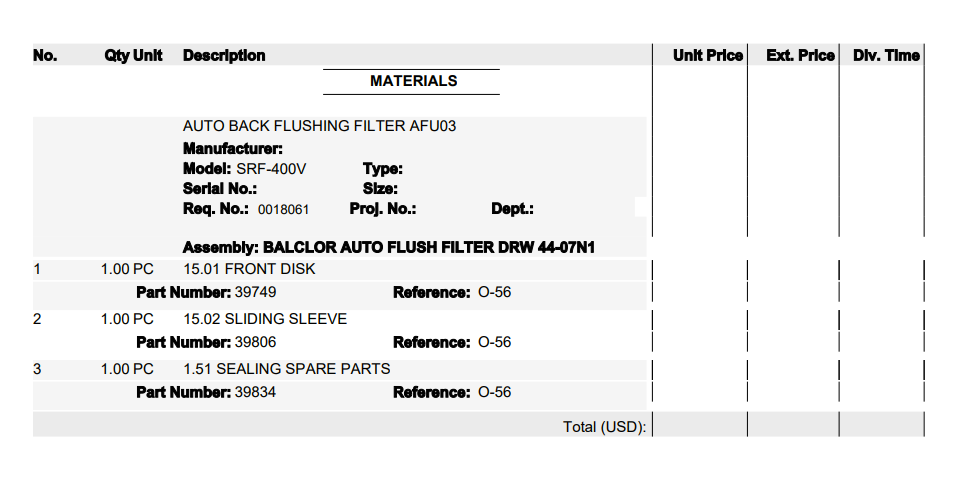This screenshot has width=955, height=481.
Task: Click the Unit Price cell for item 1
Action: tap(700, 269)
